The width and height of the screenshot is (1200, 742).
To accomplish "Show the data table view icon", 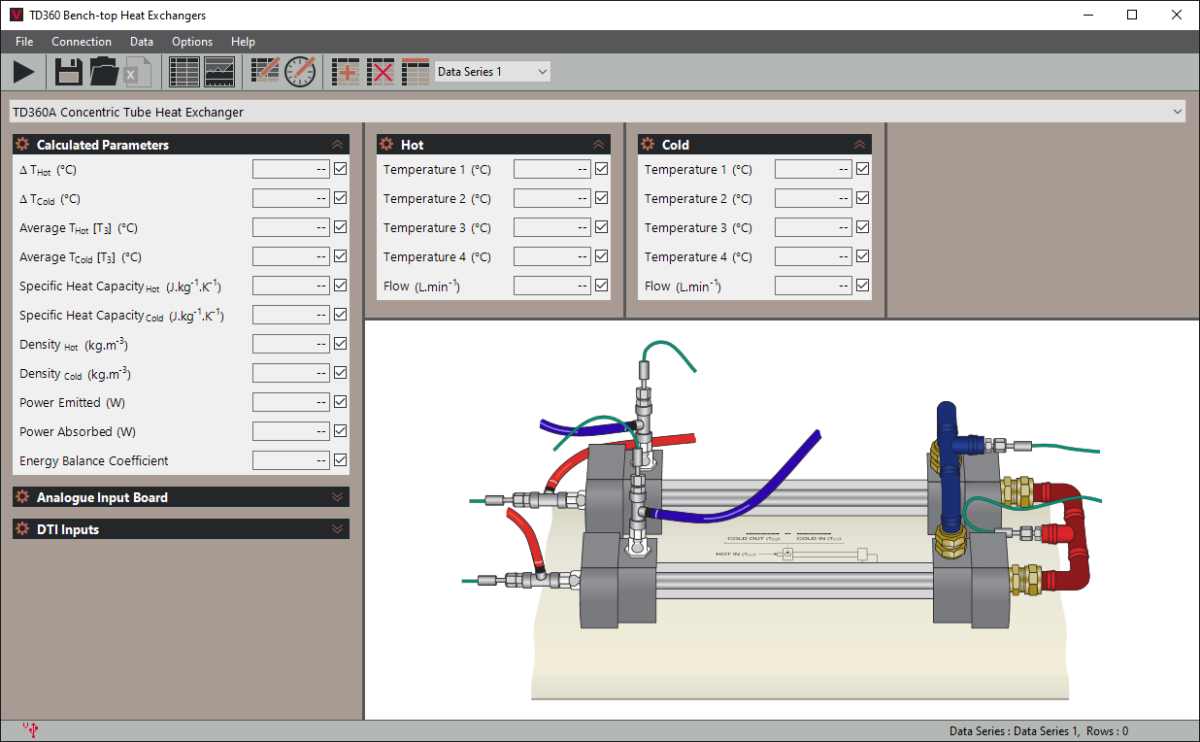I will [x=184, y=71].
